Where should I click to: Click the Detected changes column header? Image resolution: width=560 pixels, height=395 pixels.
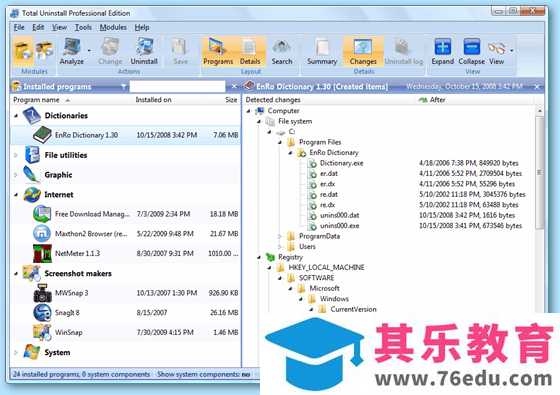pyautogui.click(x=329, y=100)
